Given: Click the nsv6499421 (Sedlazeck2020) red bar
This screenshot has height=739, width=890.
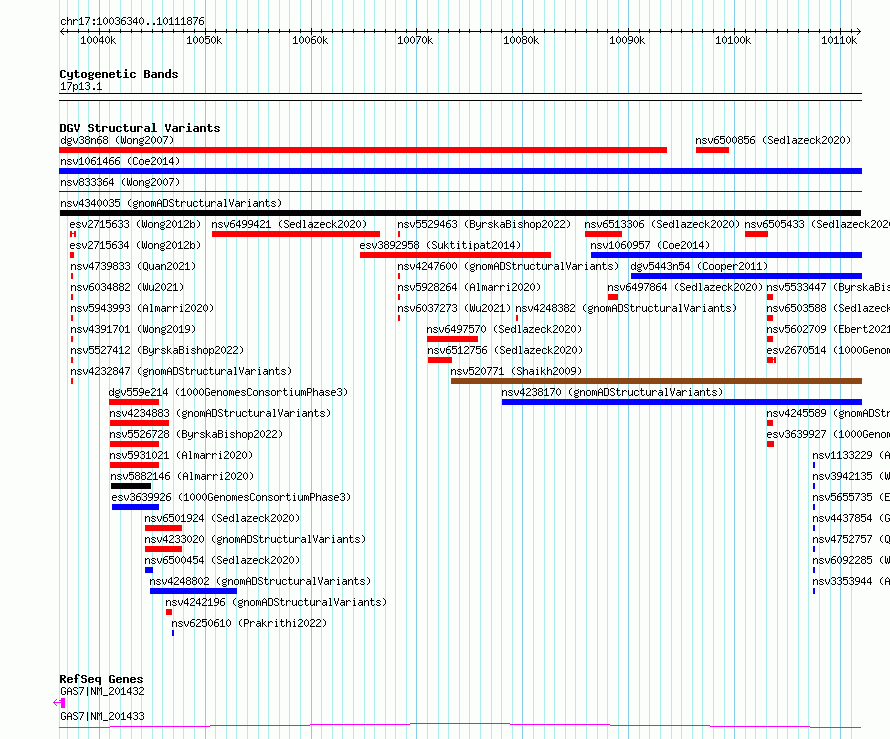Looking at the screenshot, I should [296, 234].
